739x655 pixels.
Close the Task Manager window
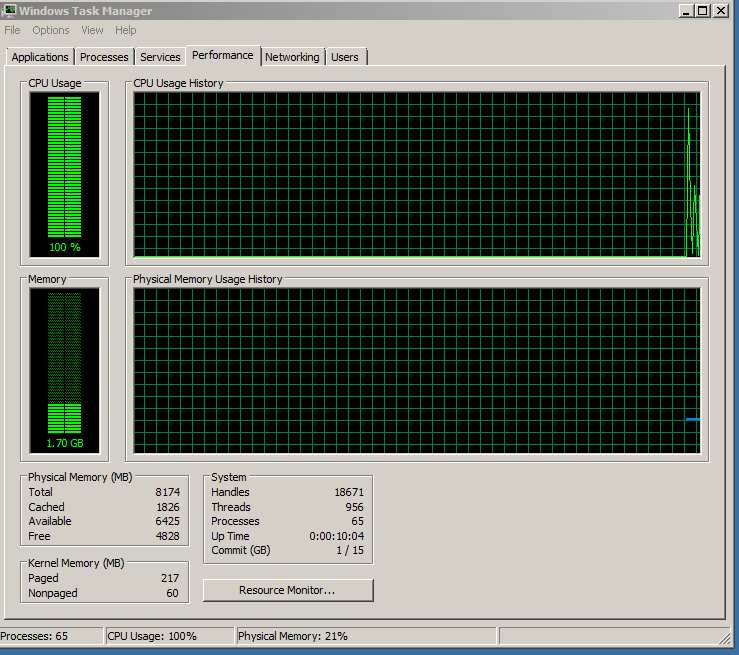click(x=721, y=10)
